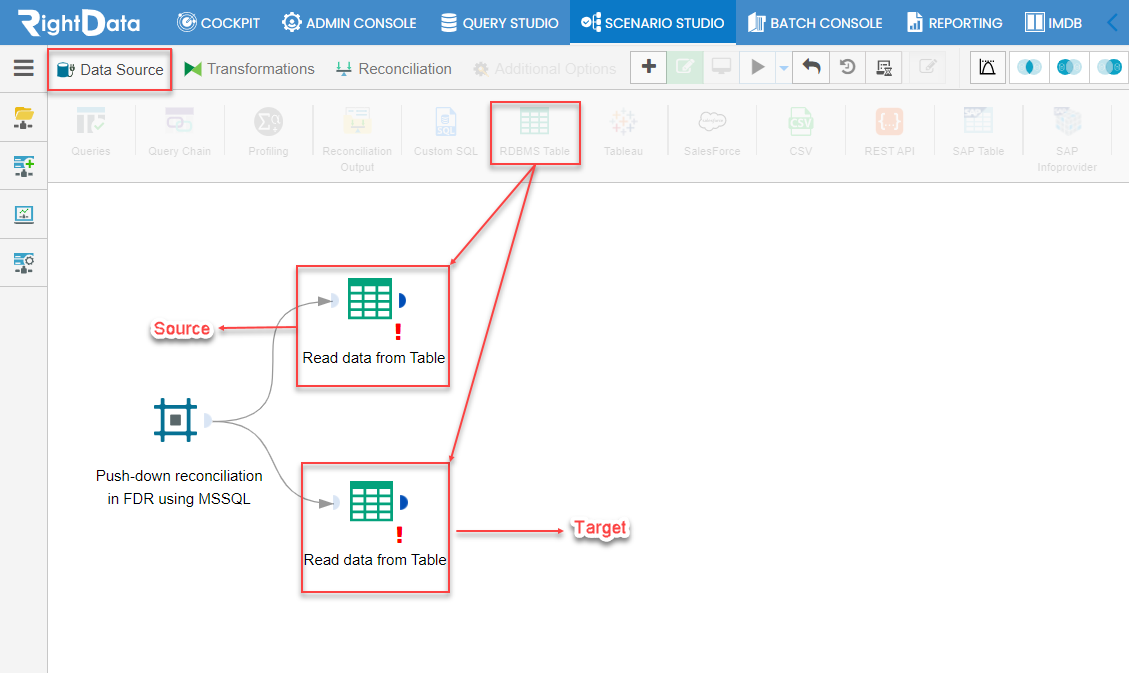Open REPORTING in top navigation
Image resolution: width=1129 pixels, height=673 pixels.
(x=955, y=22)
